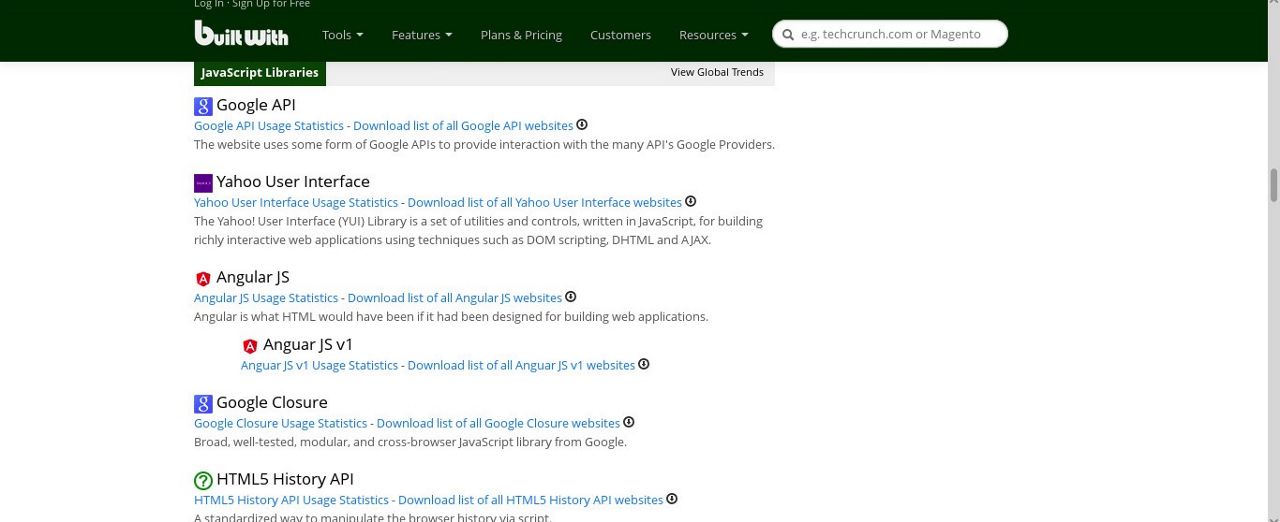Download list of all Angular JS websites
This screenshot has width=1280, height=522.
[x=455, y=298]
